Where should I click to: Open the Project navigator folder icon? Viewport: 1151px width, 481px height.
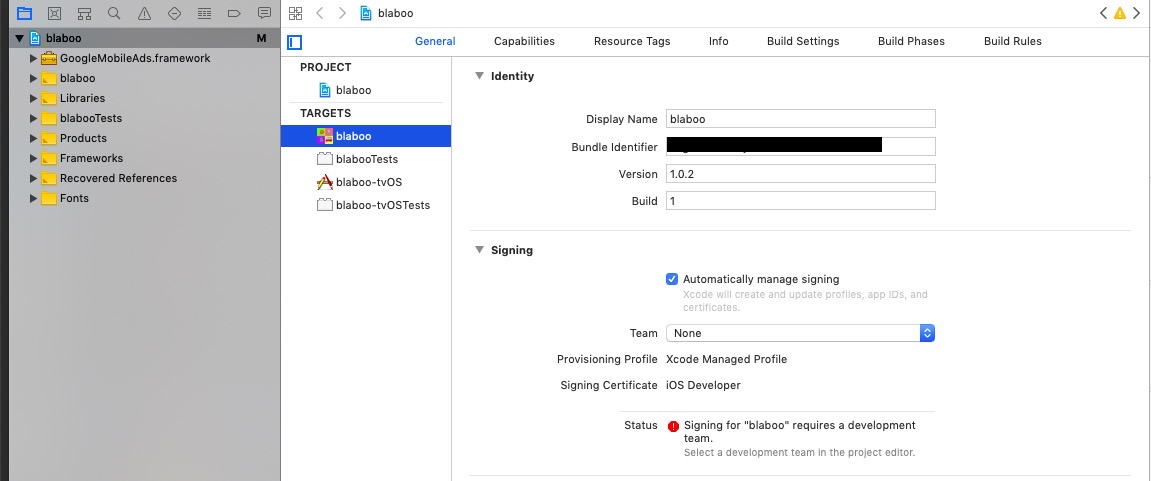[x=25, y=13]
